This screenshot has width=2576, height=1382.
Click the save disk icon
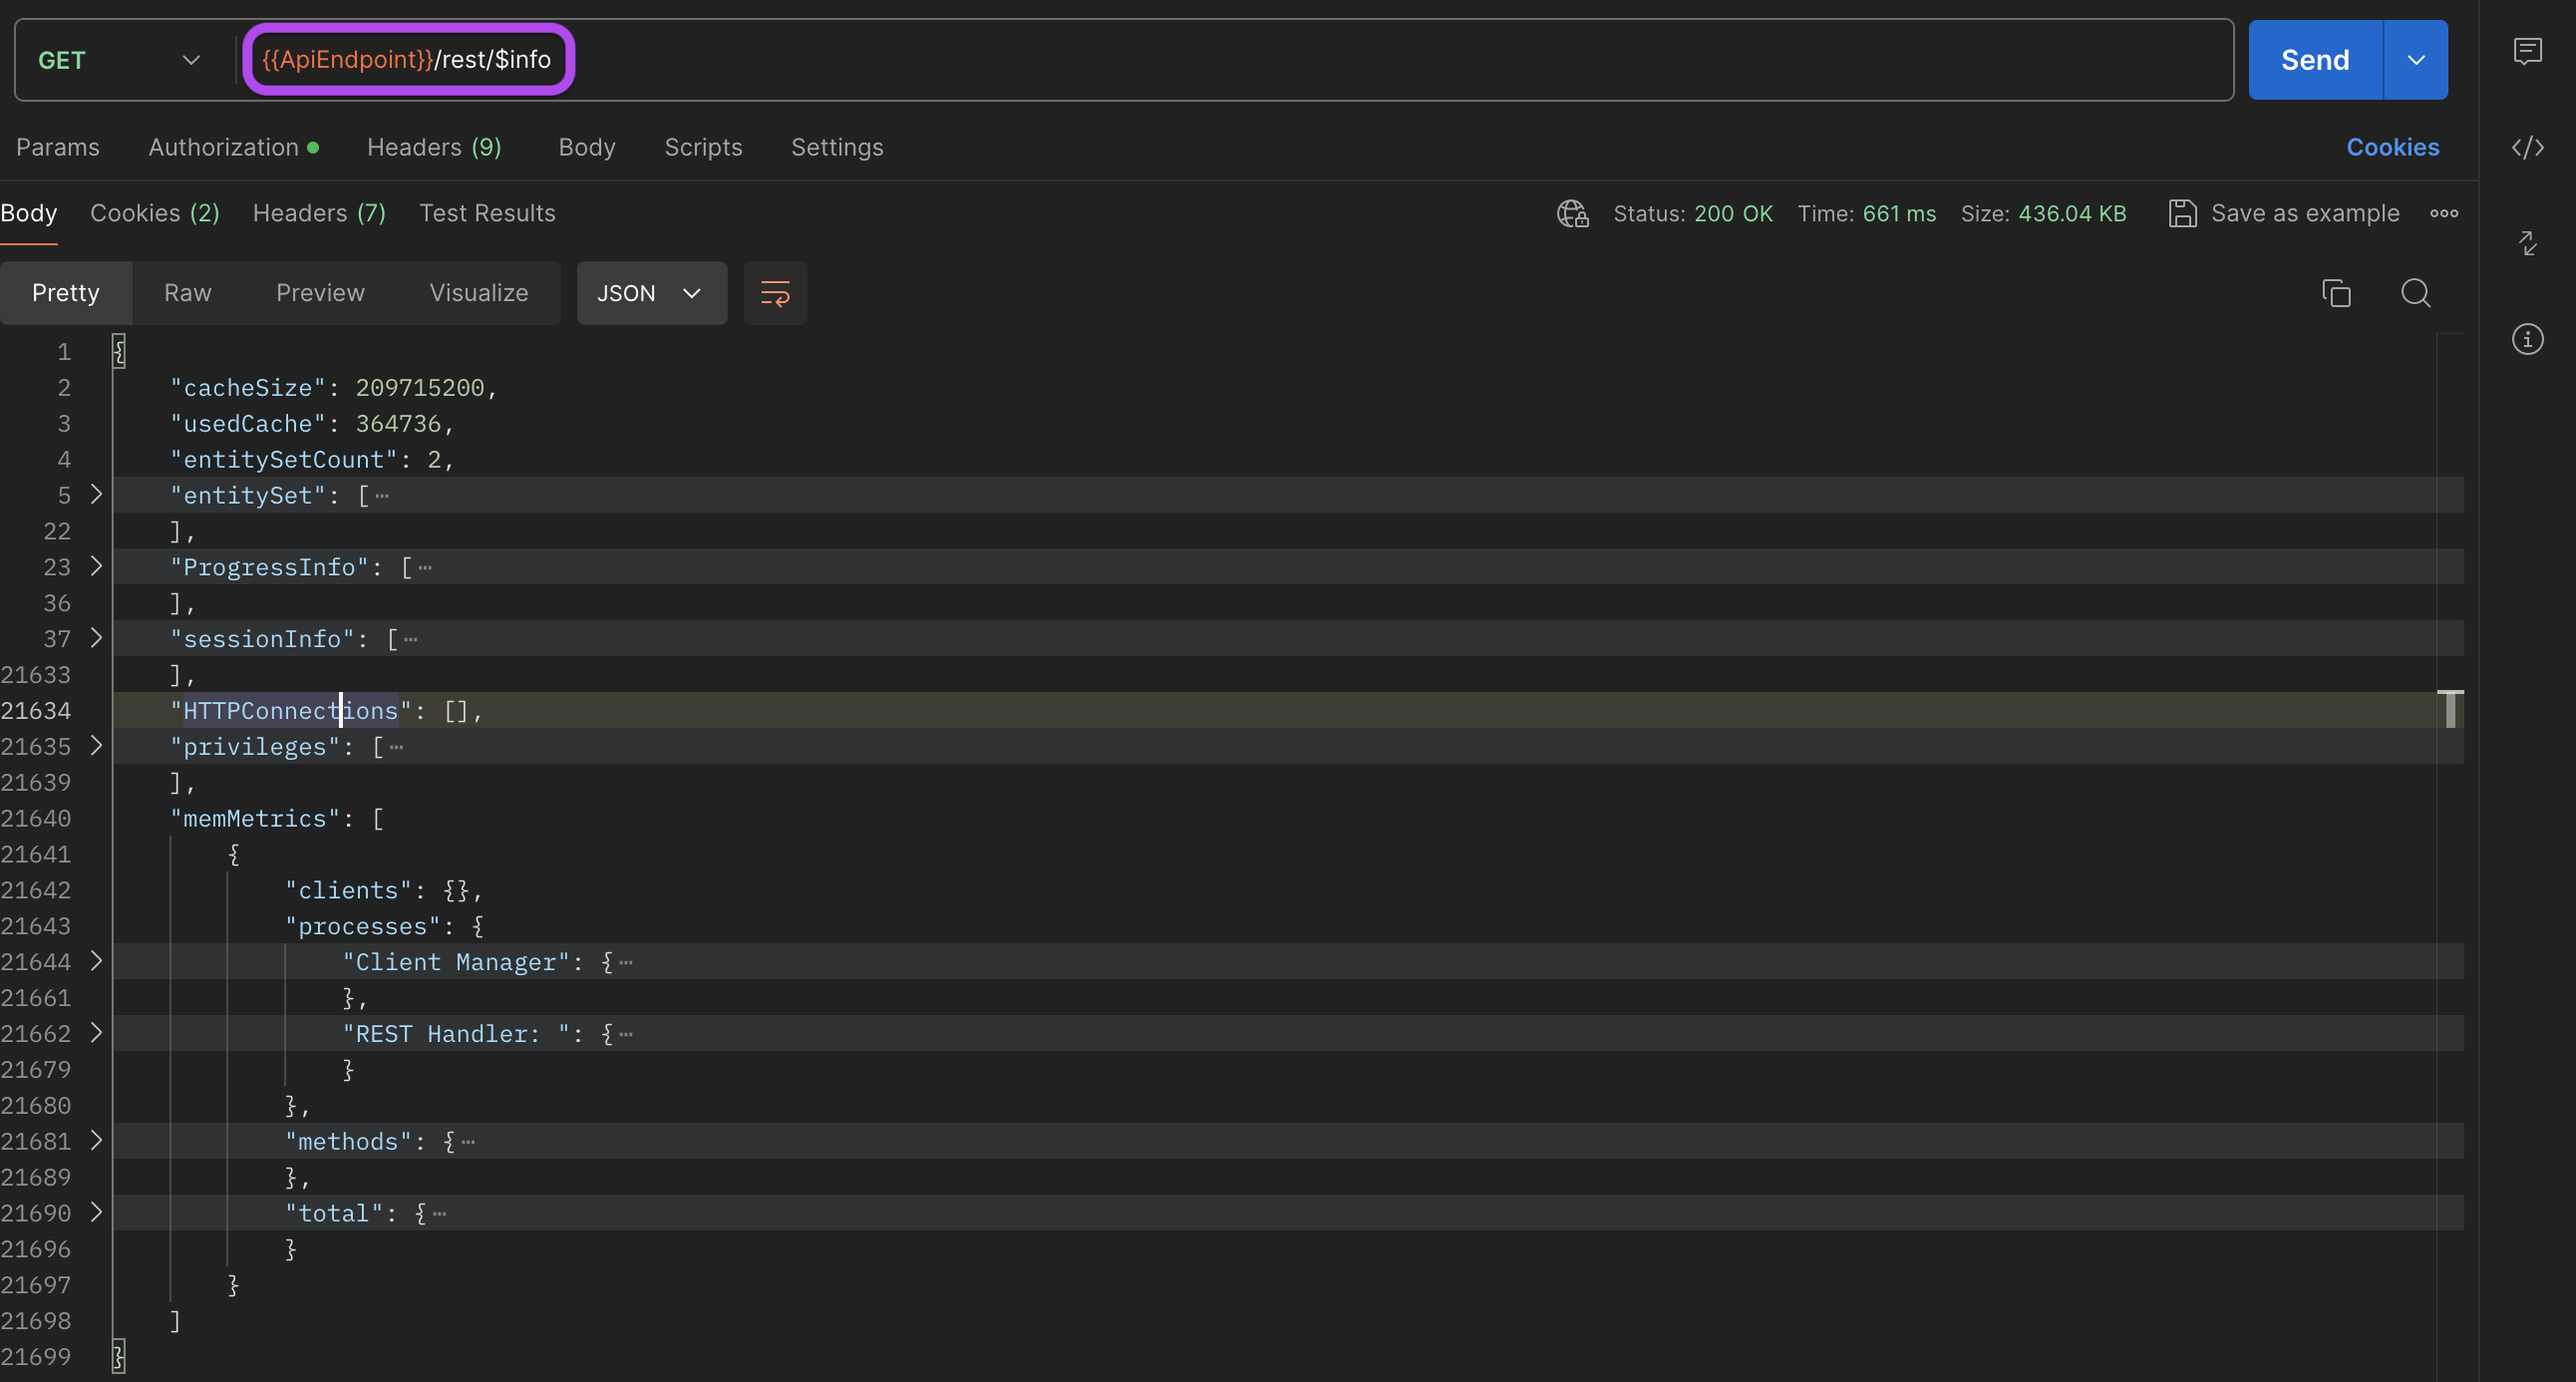pyautogui.click(x=2182, y=214)
